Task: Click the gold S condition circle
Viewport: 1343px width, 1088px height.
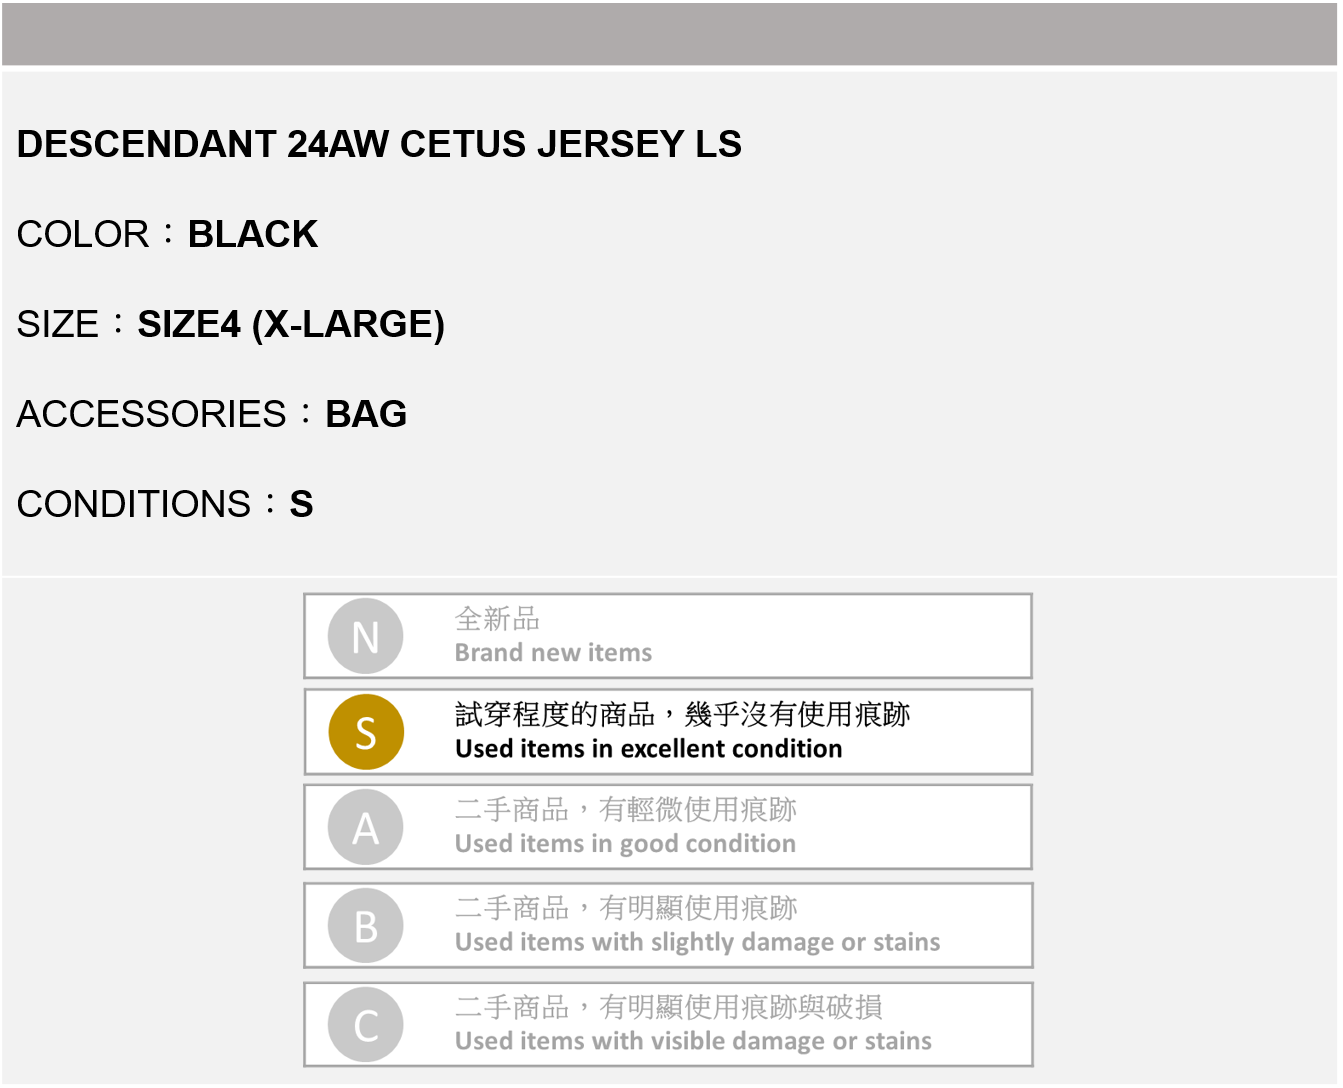Action: click(x=366, y=732)
